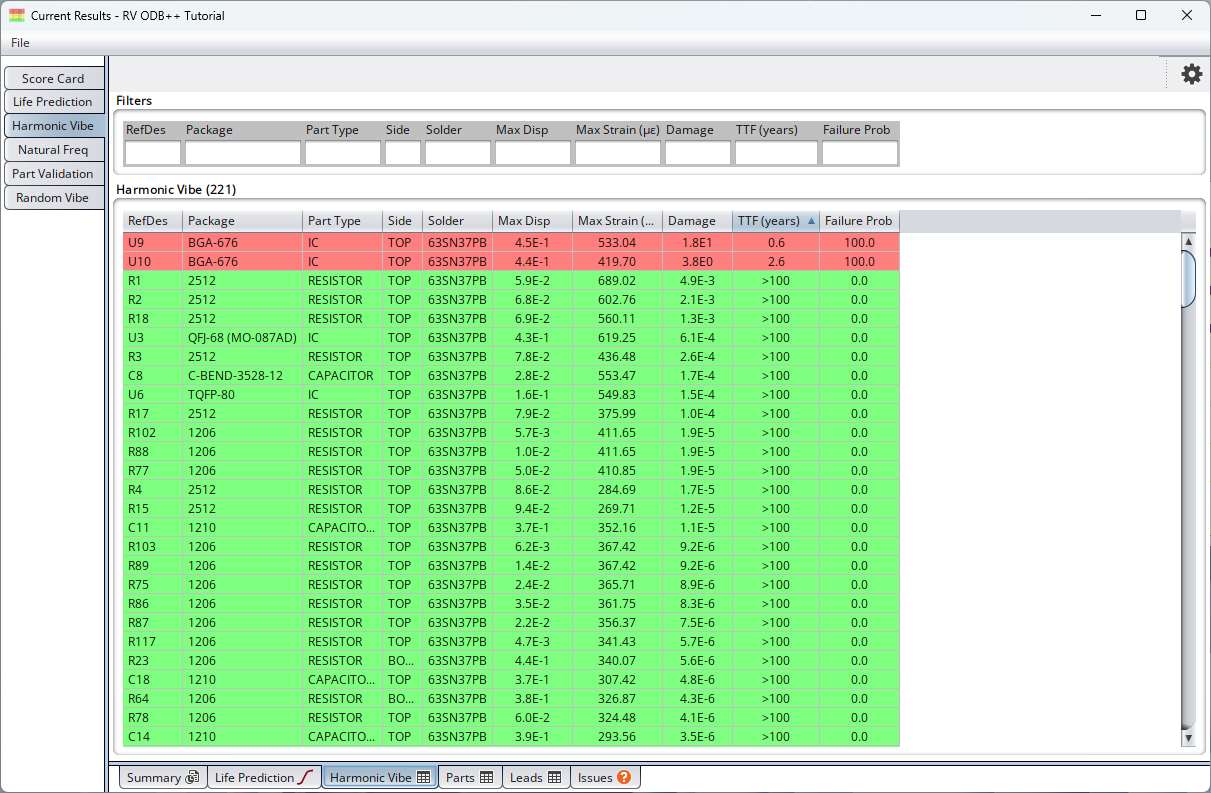
Task: Click the application icon in title bar
Action: (17, 16)
